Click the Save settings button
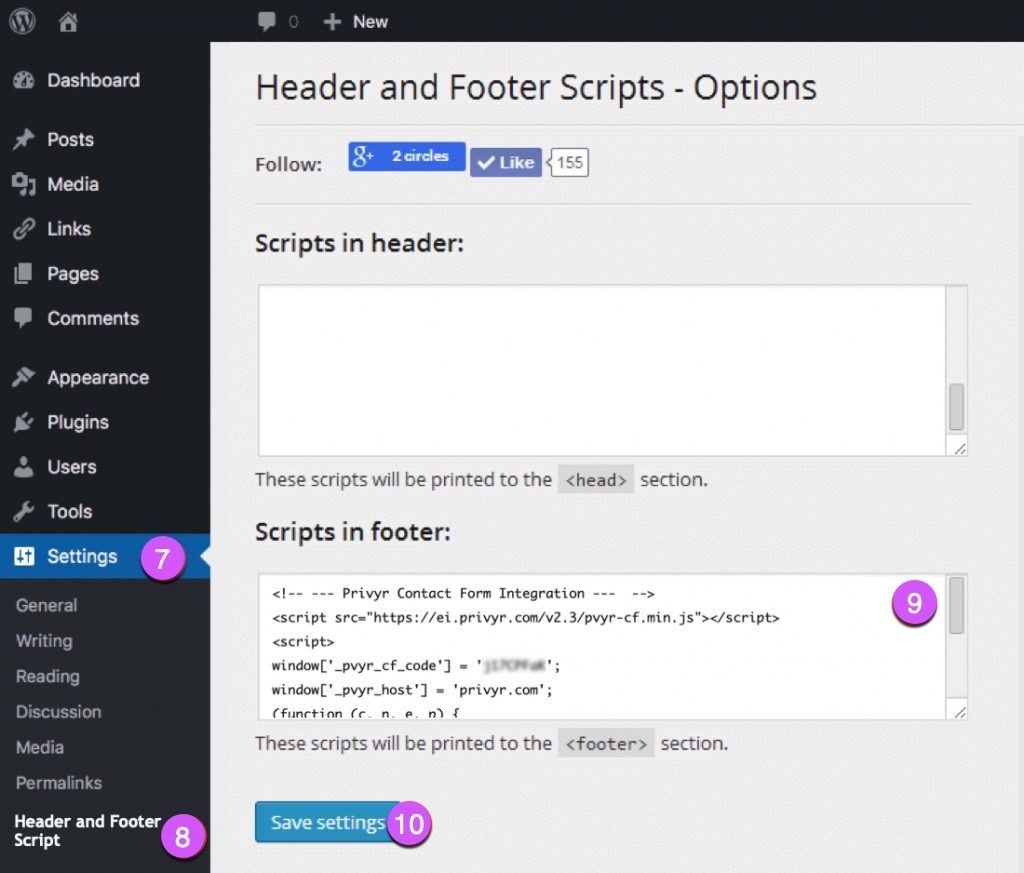 [x=328, y=822]
